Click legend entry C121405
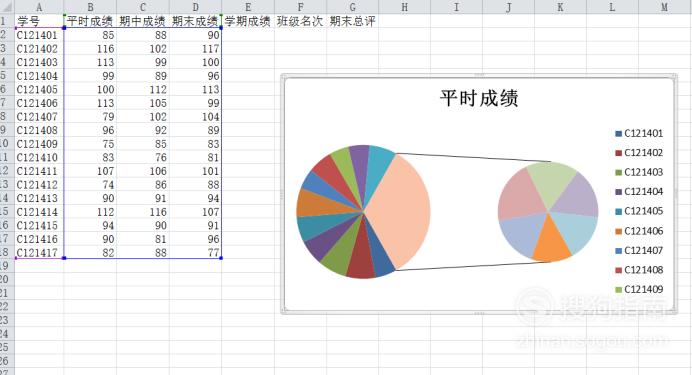 (x=639, y=211)
